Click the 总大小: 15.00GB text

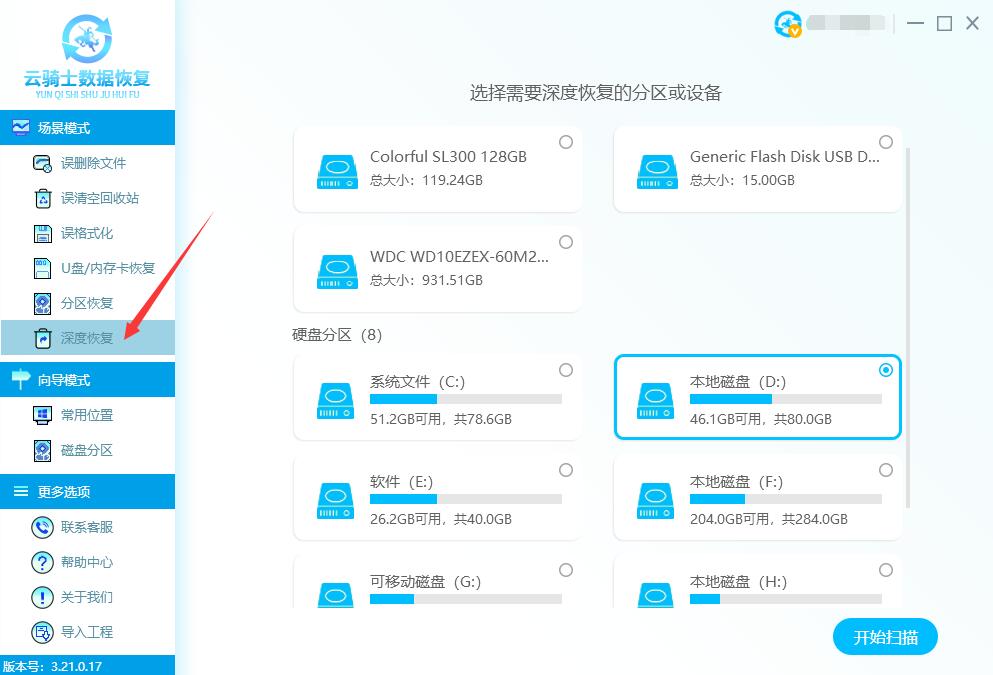742,180
